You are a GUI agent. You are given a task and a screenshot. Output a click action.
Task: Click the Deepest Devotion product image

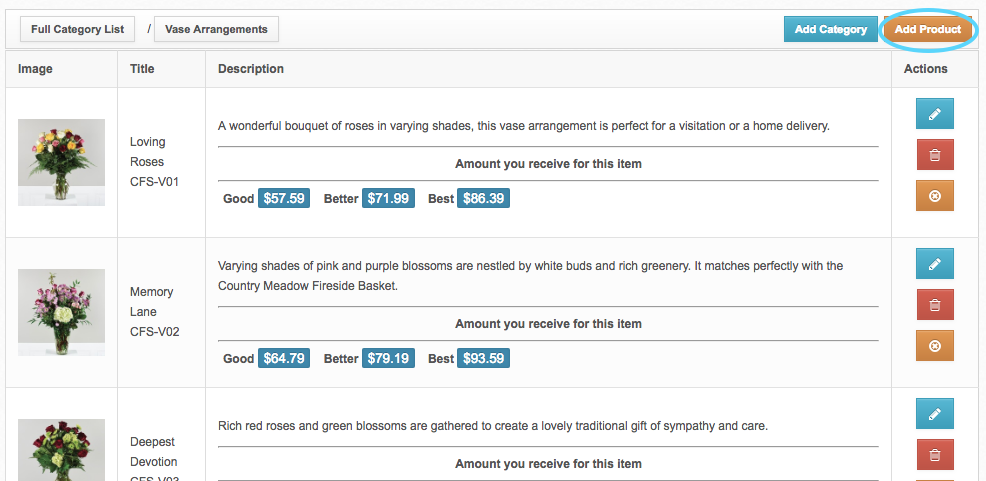click(61, 450)
